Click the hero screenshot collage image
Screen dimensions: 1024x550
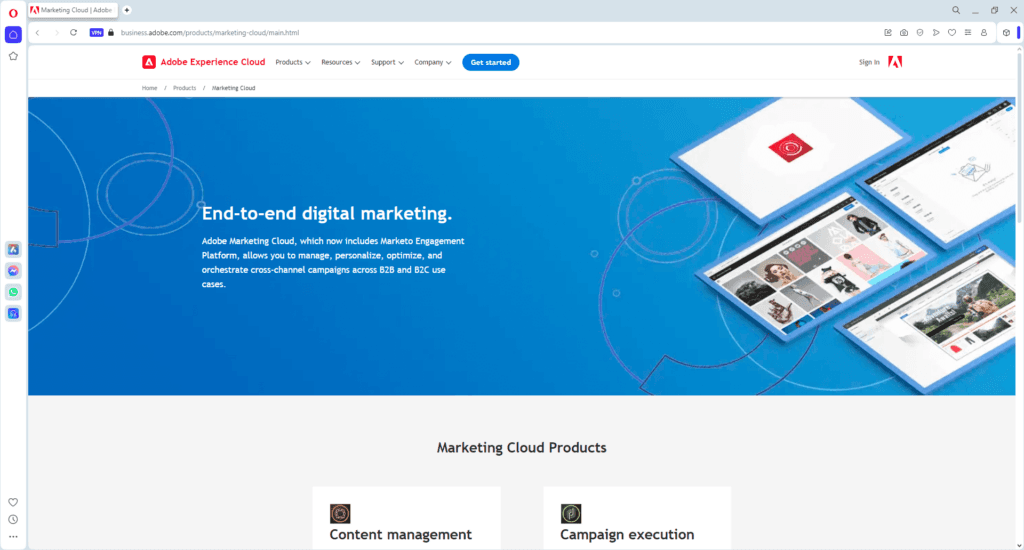coord(842,245)
